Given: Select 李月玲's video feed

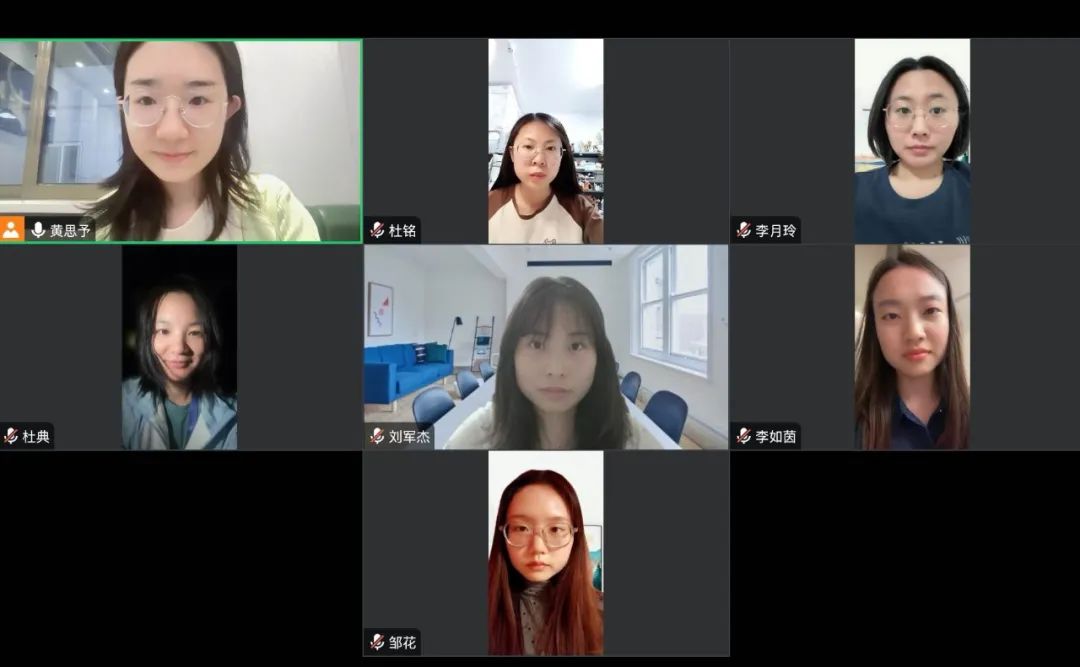Looking at the screenshot, I should (912, 141).
